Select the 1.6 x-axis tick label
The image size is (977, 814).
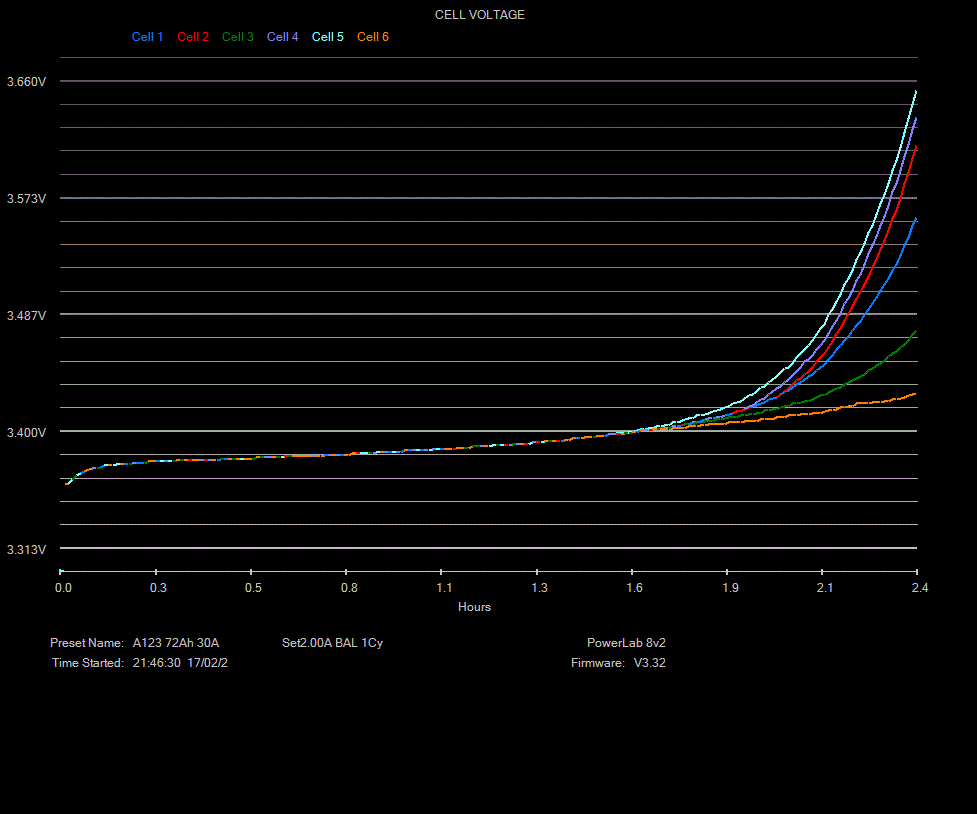[634, 588]
